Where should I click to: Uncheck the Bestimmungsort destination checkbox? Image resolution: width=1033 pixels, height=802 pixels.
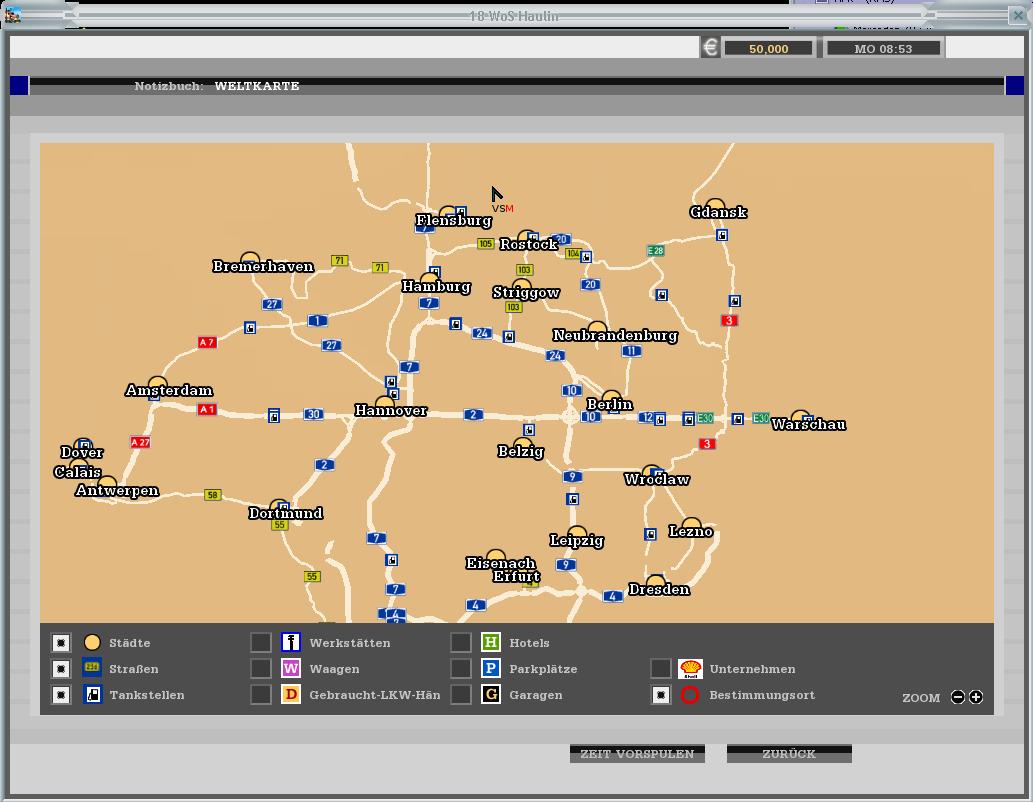(661, 695)
